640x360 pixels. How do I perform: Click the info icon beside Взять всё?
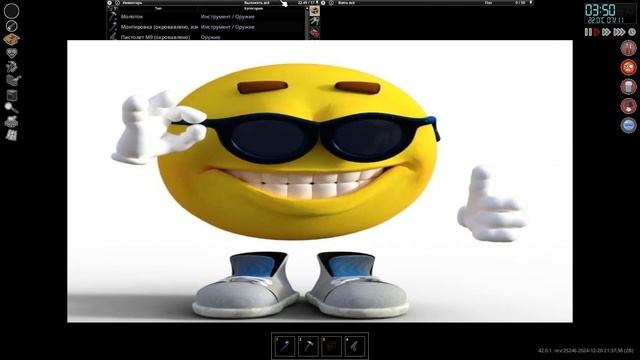331,3
